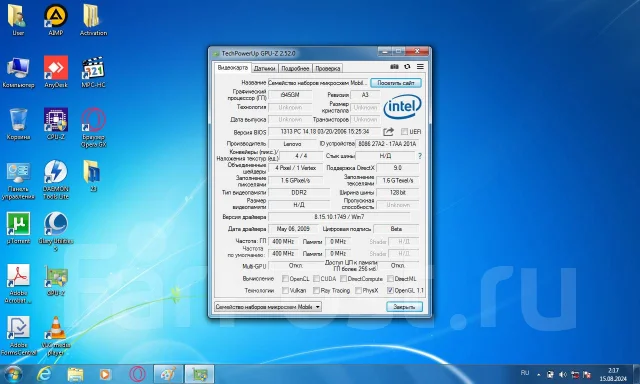This screenshot has width=640, height=384.
Task: Open the User folder on desktop
Action: (18, 20)
